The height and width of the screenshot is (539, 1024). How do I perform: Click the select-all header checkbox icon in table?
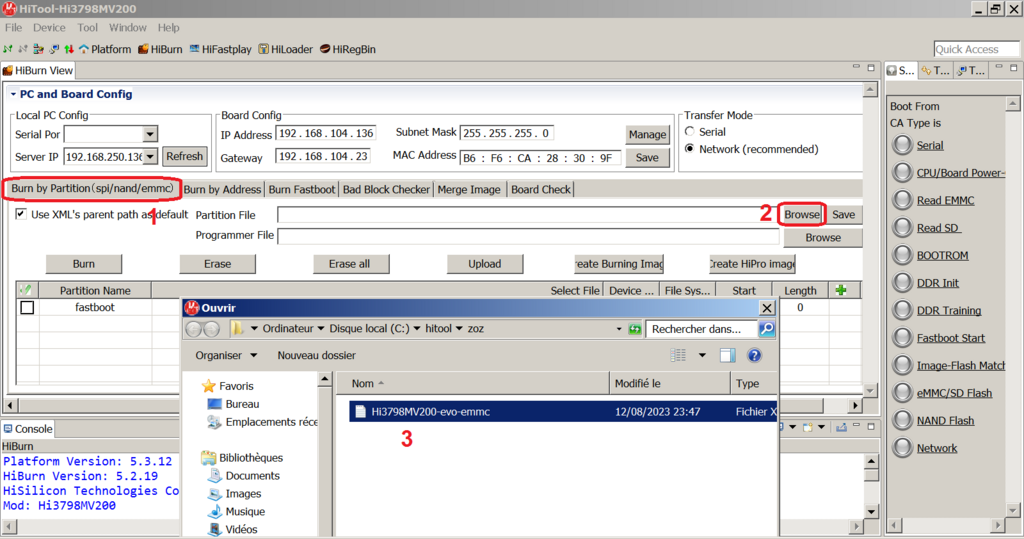point(26,290)
